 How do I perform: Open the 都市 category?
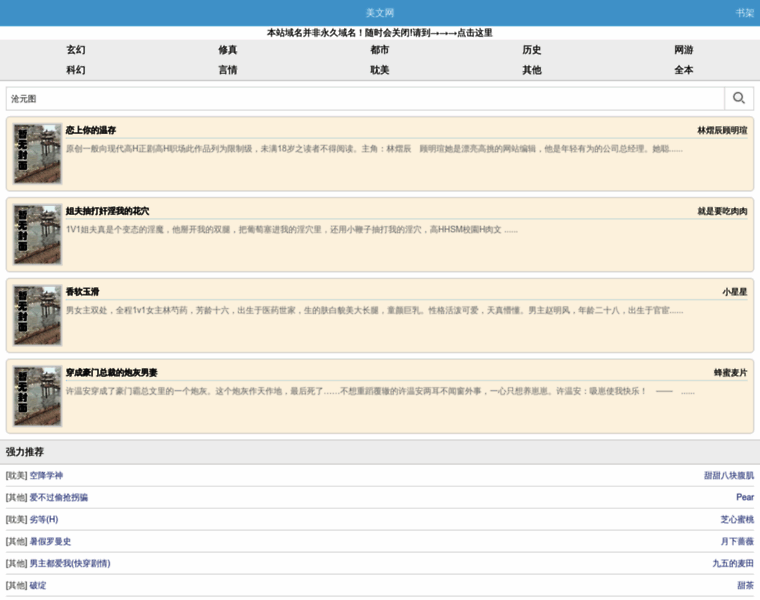click(380, 50)
